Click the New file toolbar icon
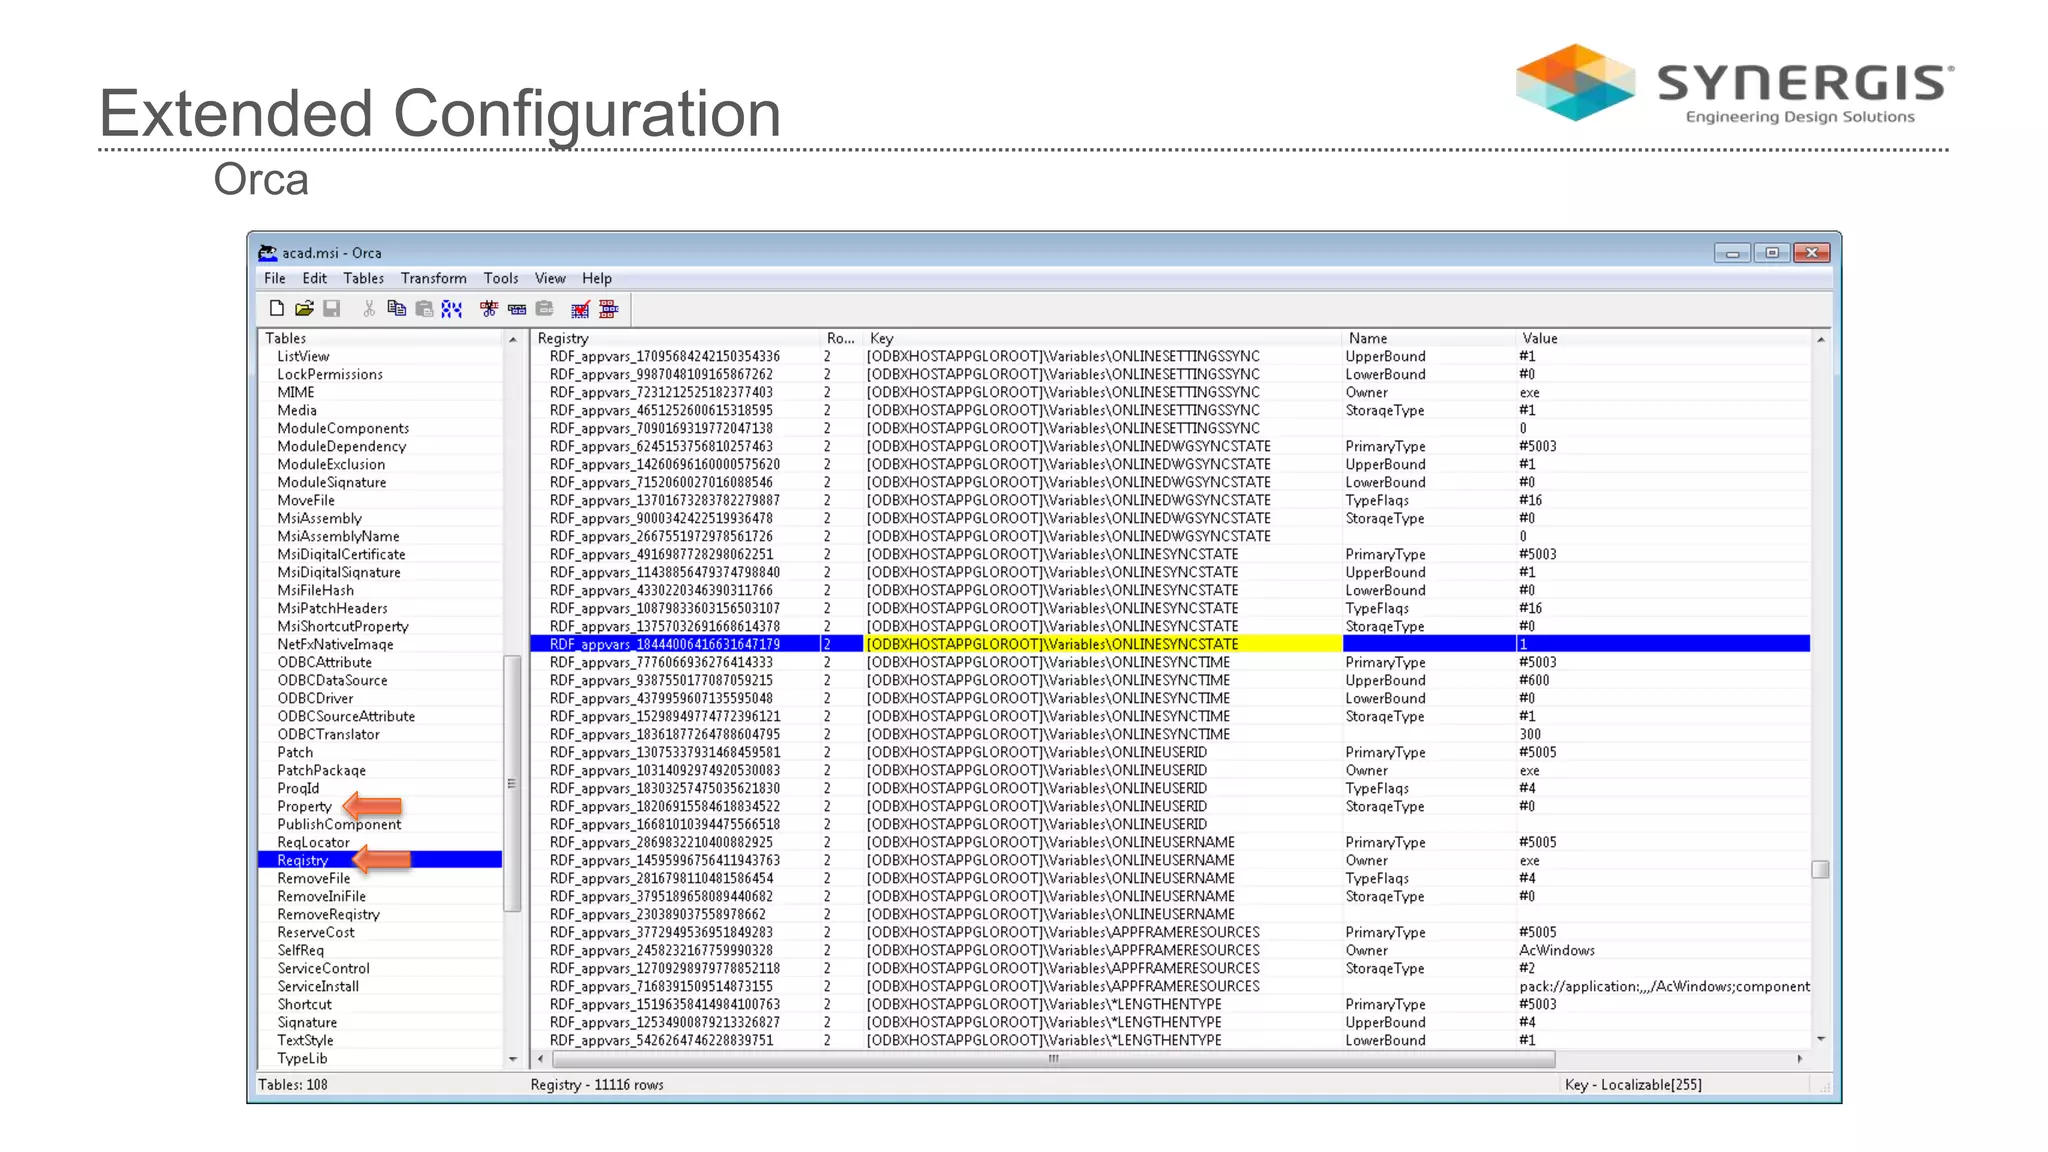Image resolution: width=2048 pixels, height=1152 pixels. click(277, 309)
